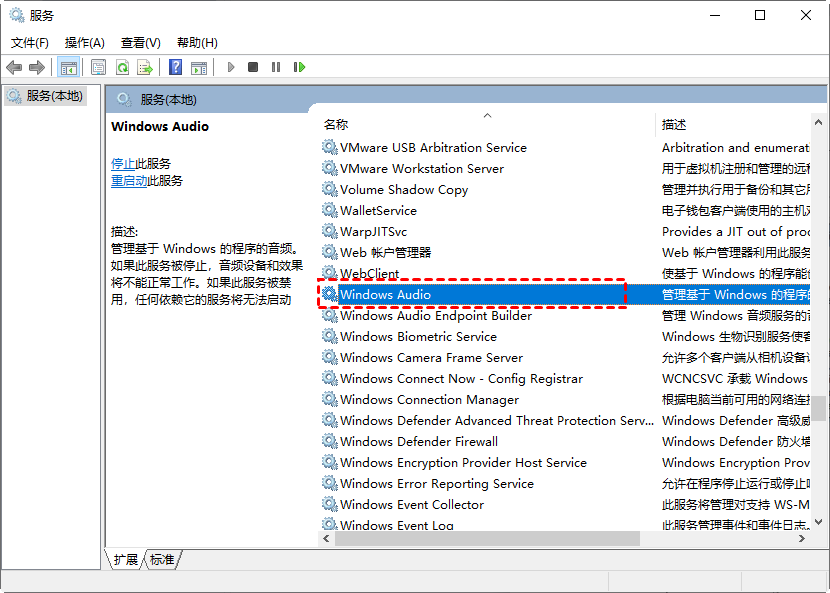The height and width of the screenshot is (593, 830).
Task: Click the Restart Service icon
Action: click(300, 67)
